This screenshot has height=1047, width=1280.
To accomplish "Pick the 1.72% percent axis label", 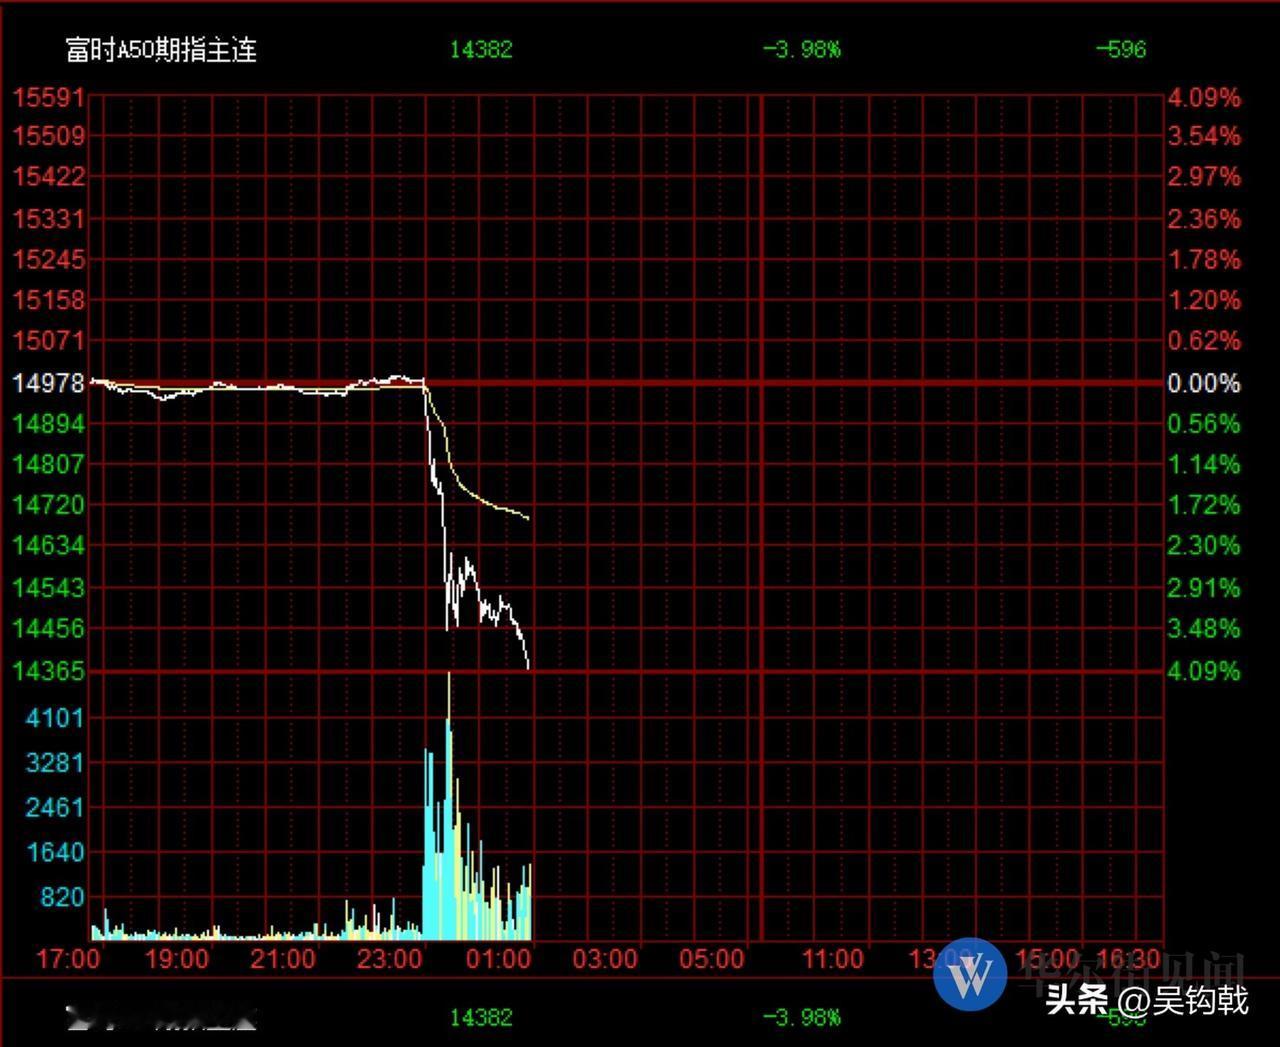I will click(x=1204, y=504).
